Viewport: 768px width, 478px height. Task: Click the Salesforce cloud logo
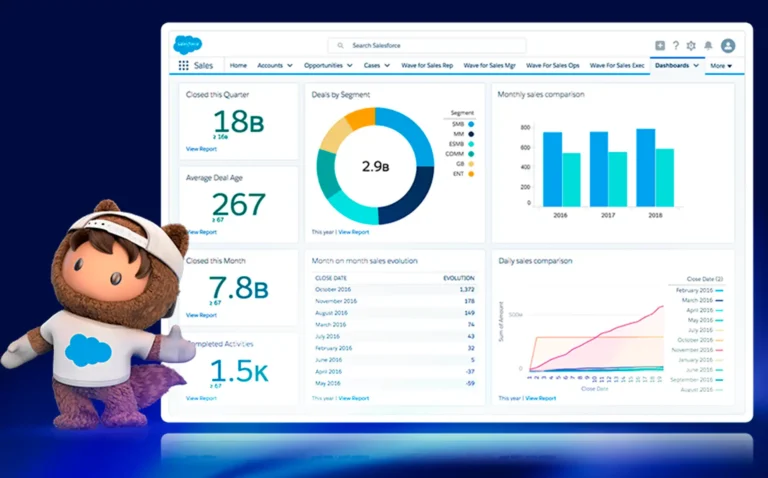pos(188,45)
